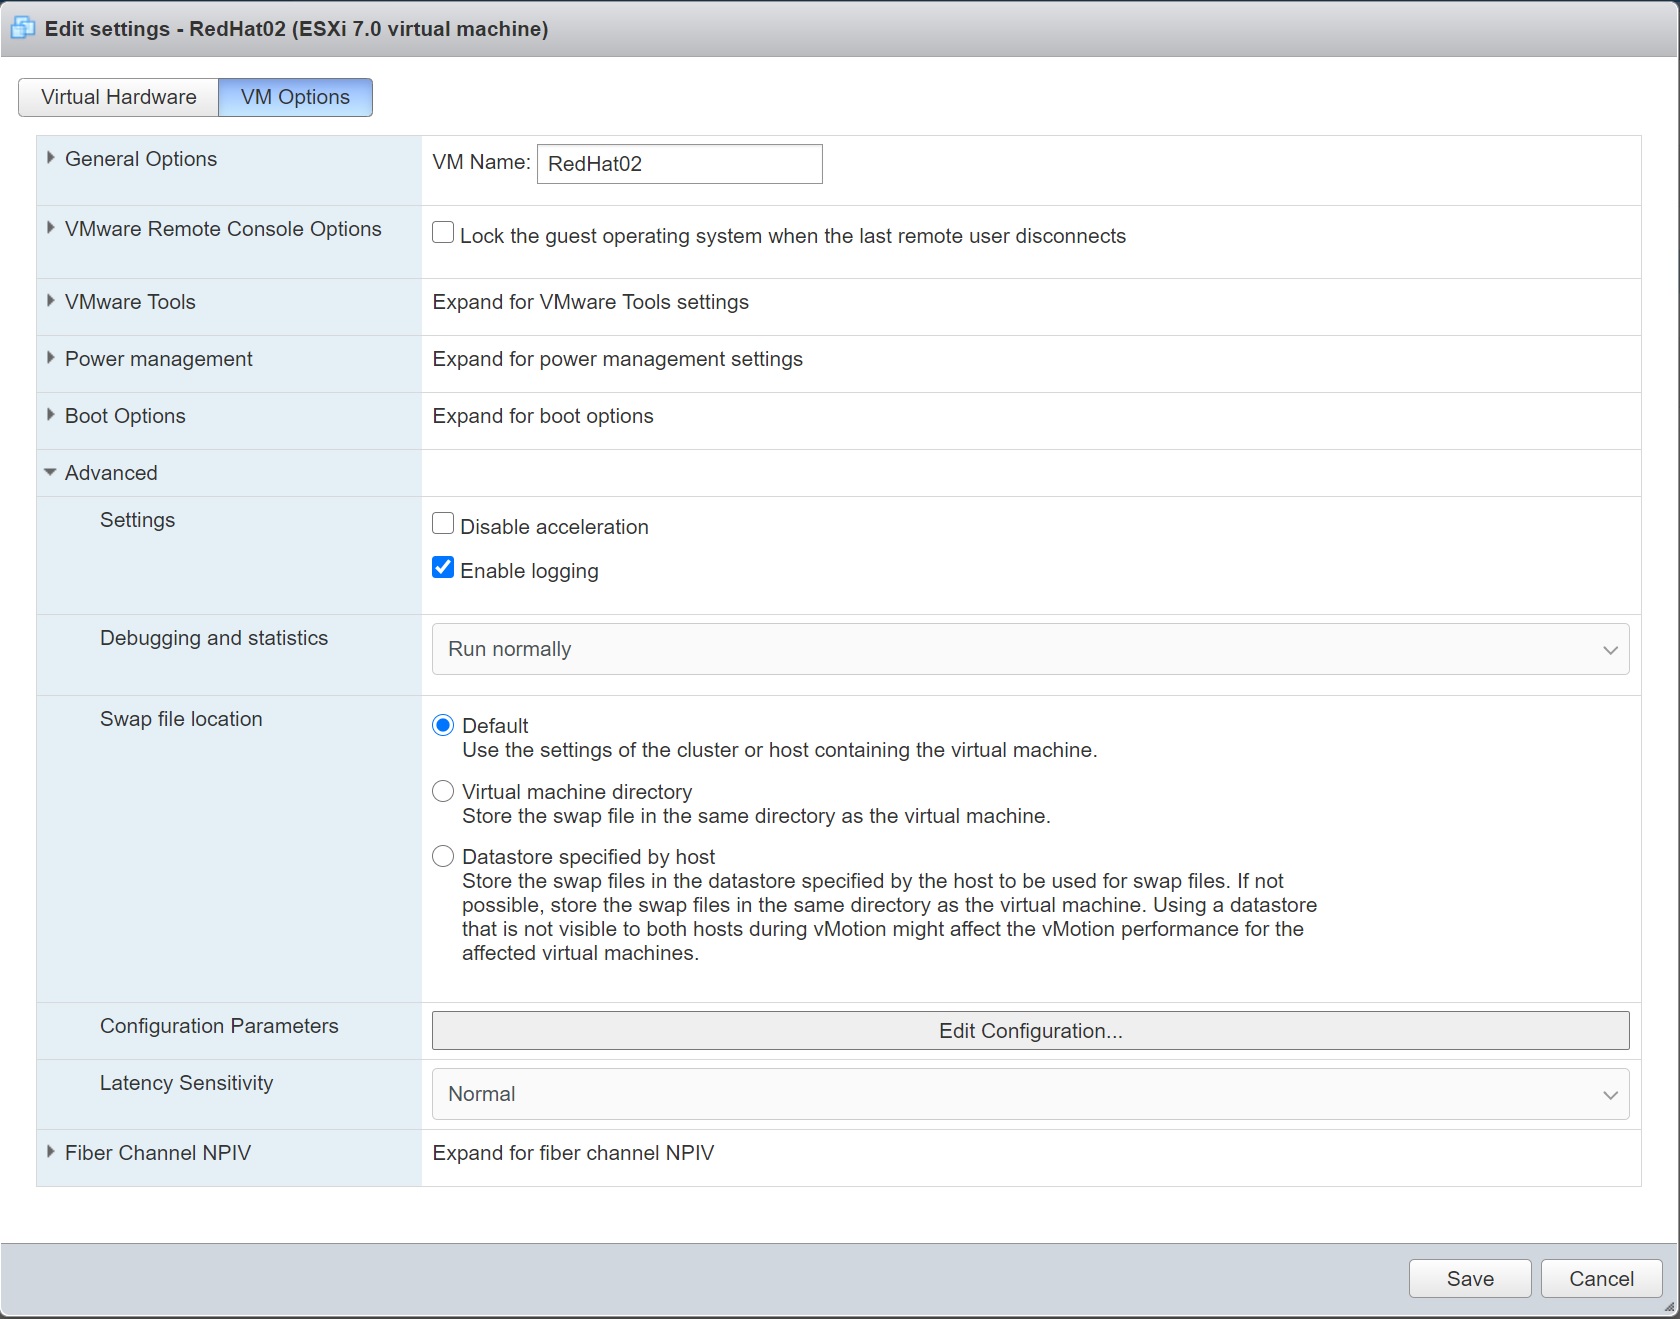Click 'Expand for power management settings' text
Image resolution: width=1680 pixels, height=1319 pixels.
(617, 359)
